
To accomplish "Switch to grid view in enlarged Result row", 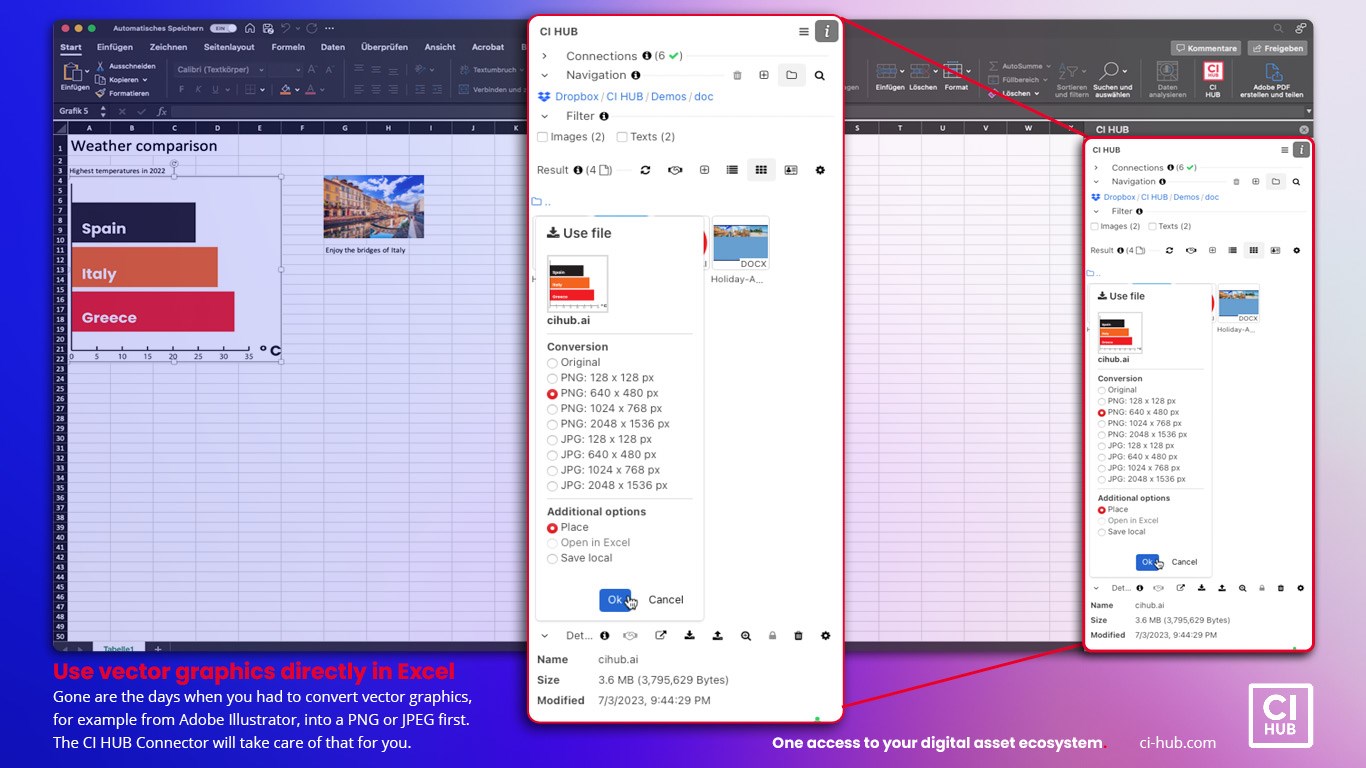I will 761,170.
